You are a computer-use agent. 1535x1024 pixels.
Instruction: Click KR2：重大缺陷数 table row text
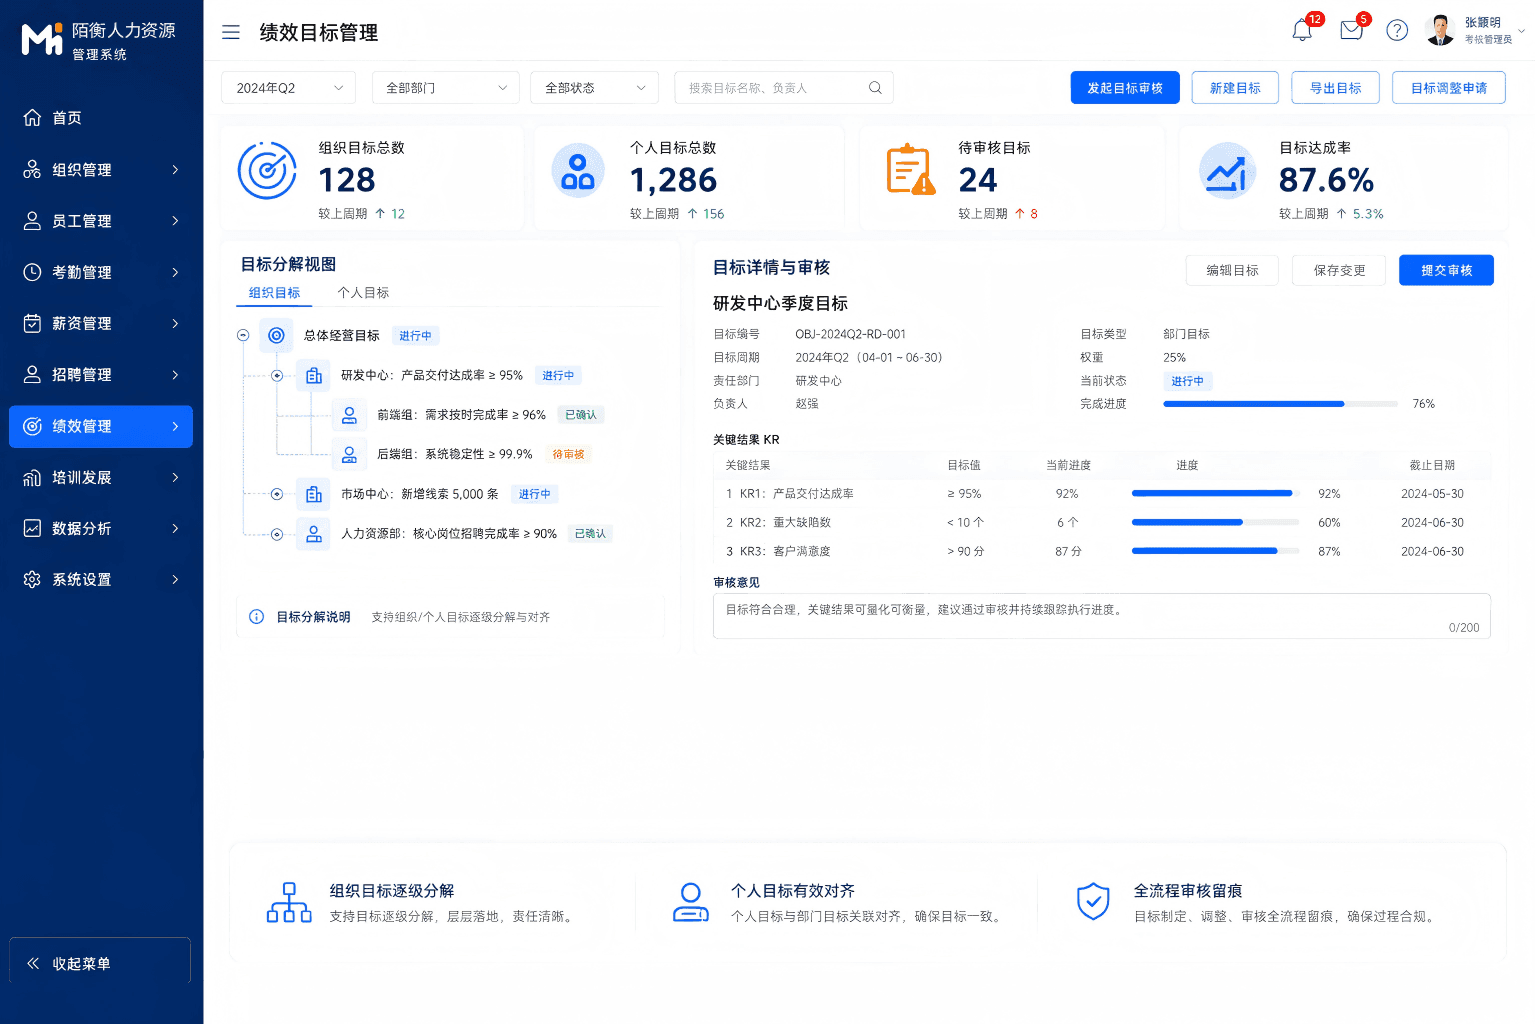point(786,522)
